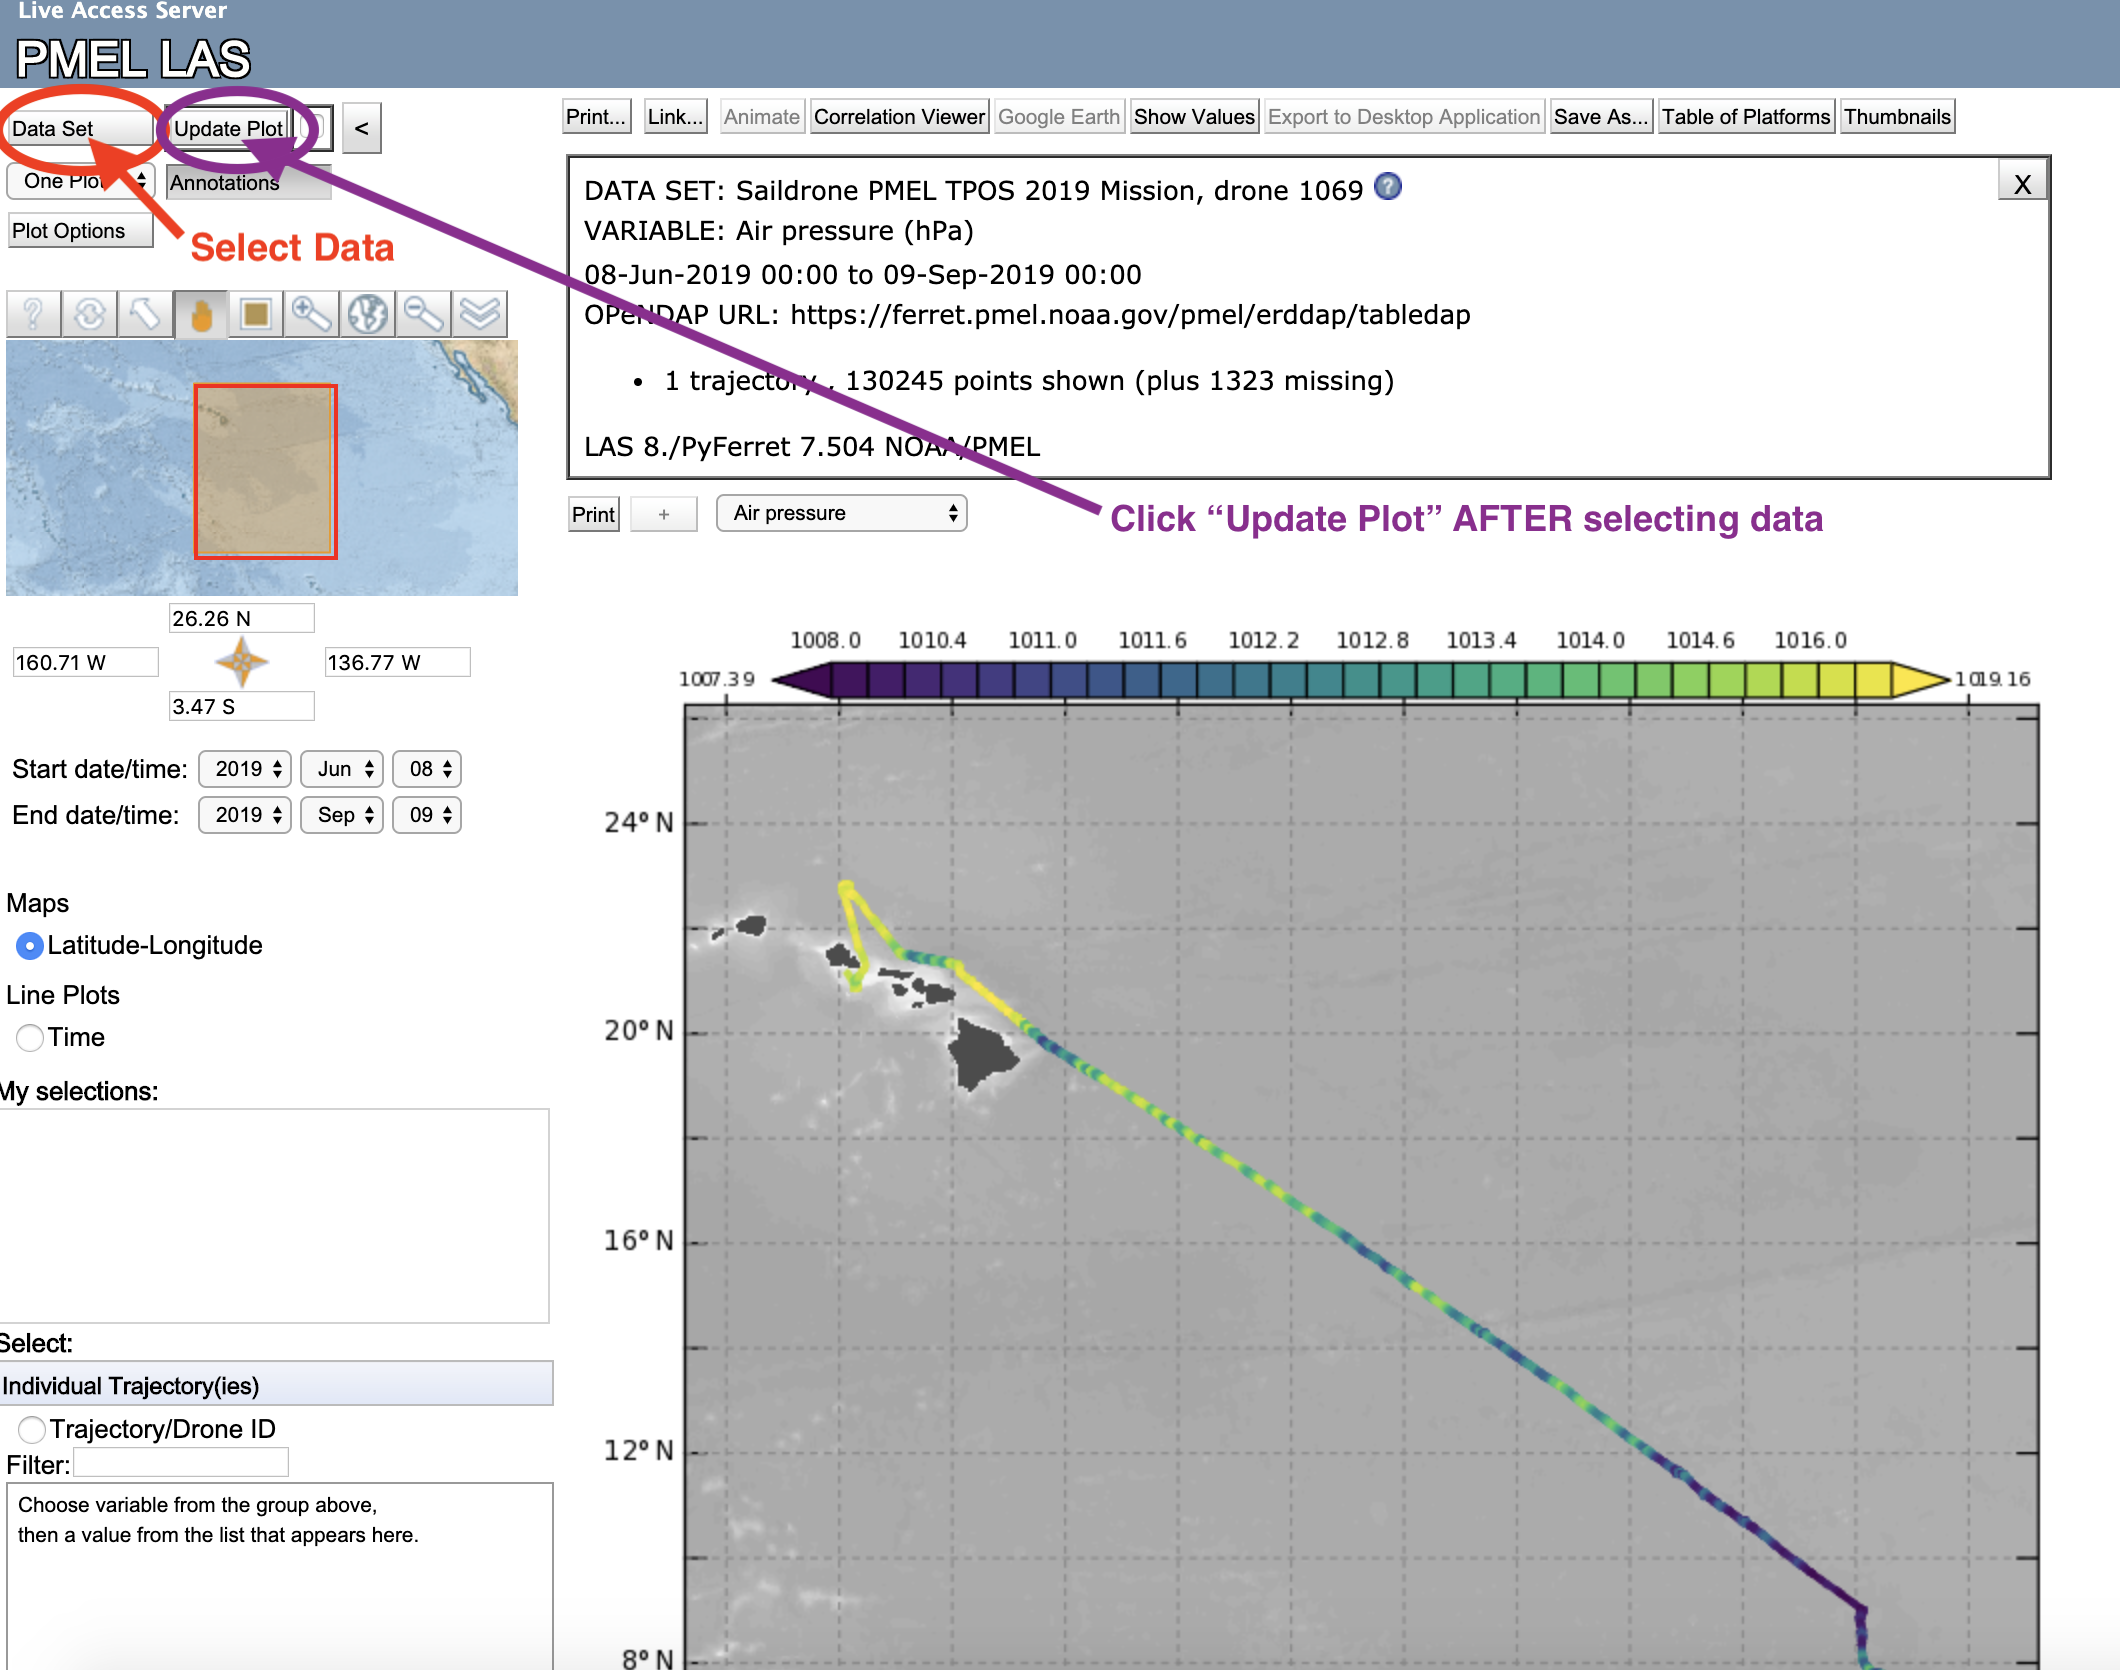Click the zoom in magnifier tool
Screen dimensions: 2120x1670
pos(312,315)
